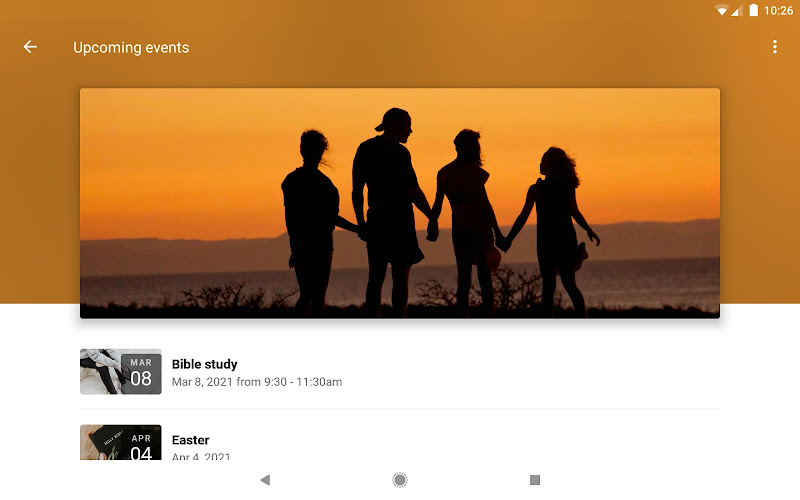Go back using the arrow icon

click(30, 47)
